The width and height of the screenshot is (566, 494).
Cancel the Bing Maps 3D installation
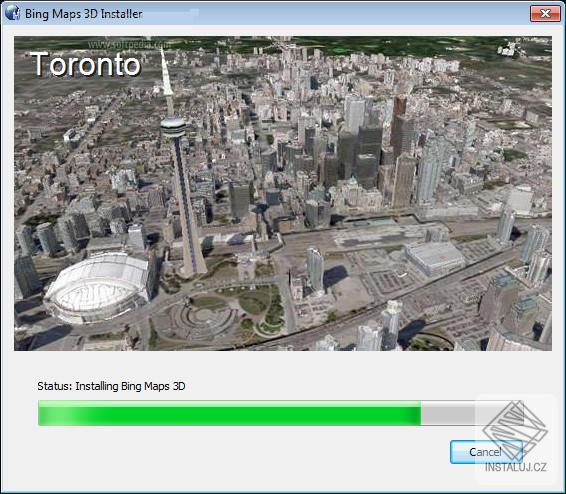[486, 452]
